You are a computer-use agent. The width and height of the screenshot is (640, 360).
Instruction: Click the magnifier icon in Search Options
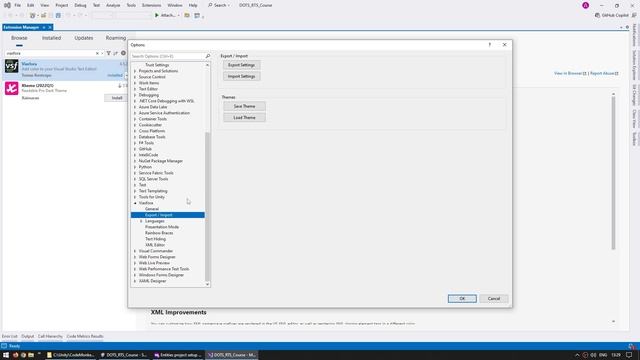click(x=207, y=56)
